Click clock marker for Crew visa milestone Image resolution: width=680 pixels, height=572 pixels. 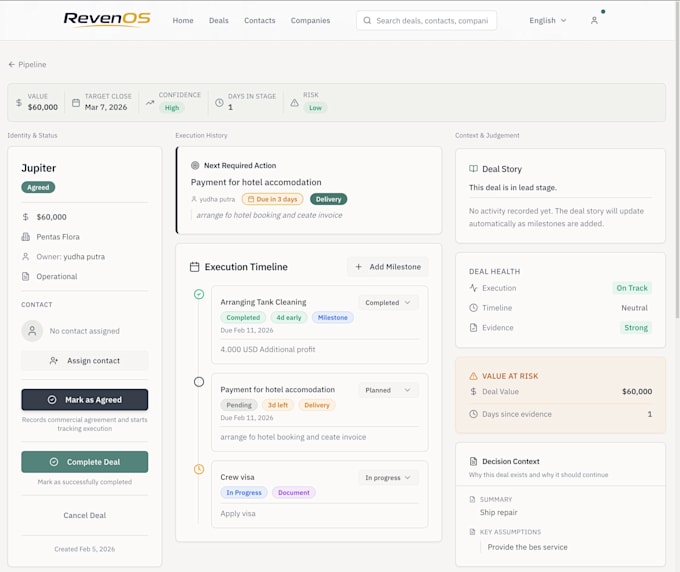pyautogui.click(x=199, y=469)
